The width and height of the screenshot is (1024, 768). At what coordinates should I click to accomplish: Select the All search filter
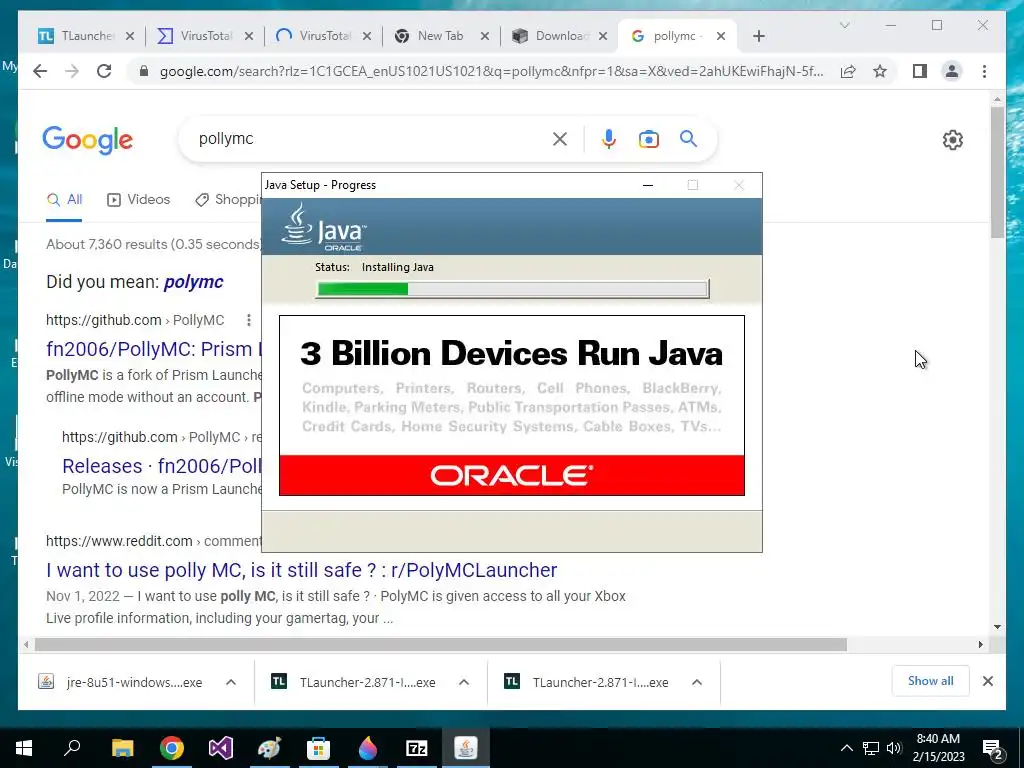pyautogui.click(x=64, y=200)
